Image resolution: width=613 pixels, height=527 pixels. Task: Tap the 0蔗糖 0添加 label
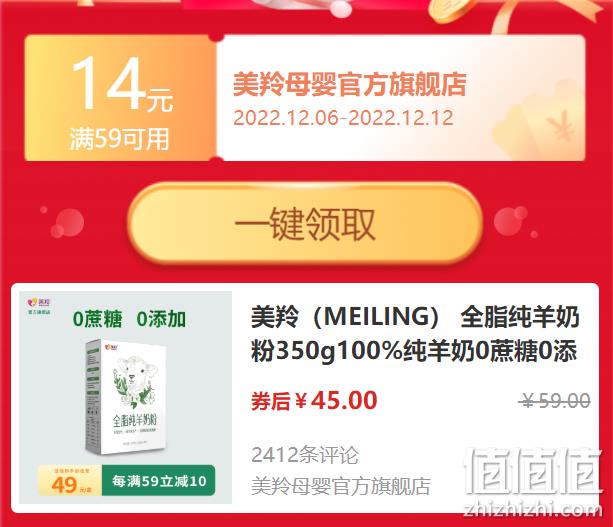point(129,319)
